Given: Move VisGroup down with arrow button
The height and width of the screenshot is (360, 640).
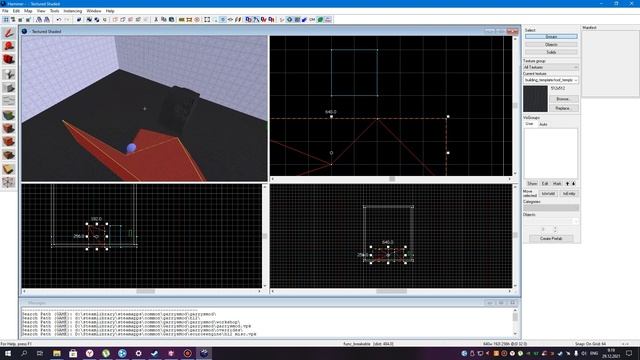Looking at the screenshot, I should tap(573, 184).
